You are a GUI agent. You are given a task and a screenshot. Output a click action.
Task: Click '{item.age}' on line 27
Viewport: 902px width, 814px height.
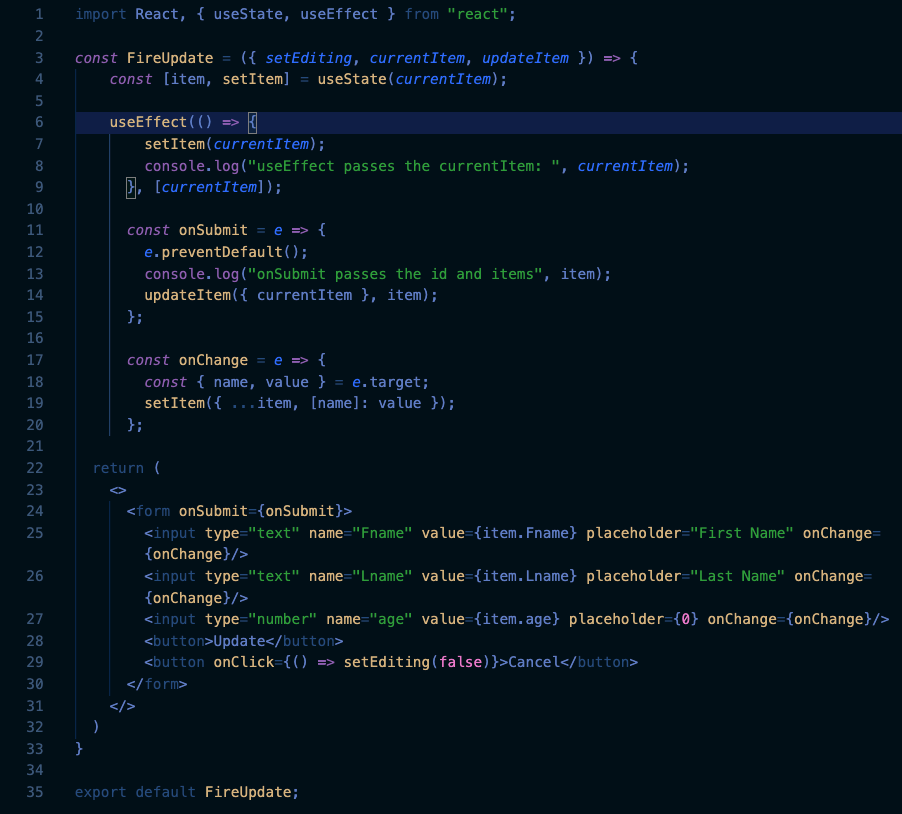(x=517, y=620)
